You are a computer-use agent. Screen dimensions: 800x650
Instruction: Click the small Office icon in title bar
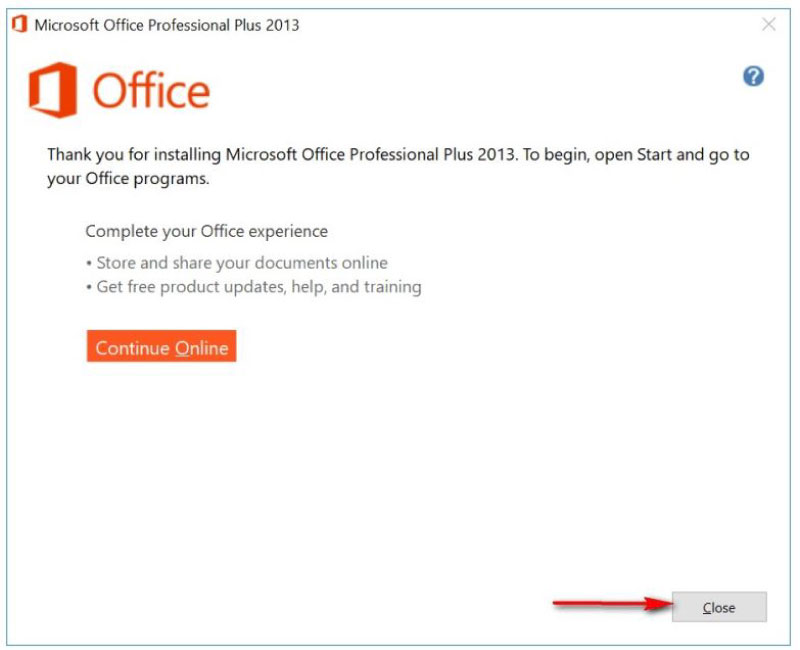tap(19, 24)
